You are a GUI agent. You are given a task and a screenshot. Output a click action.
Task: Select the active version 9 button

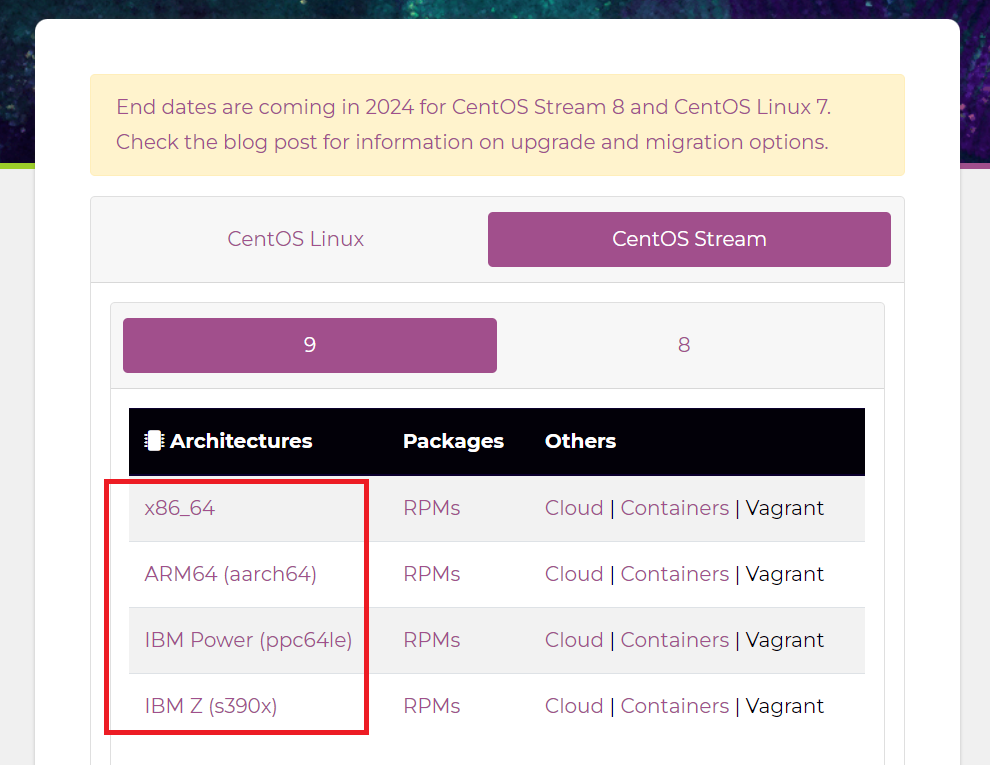click(309, 344)
